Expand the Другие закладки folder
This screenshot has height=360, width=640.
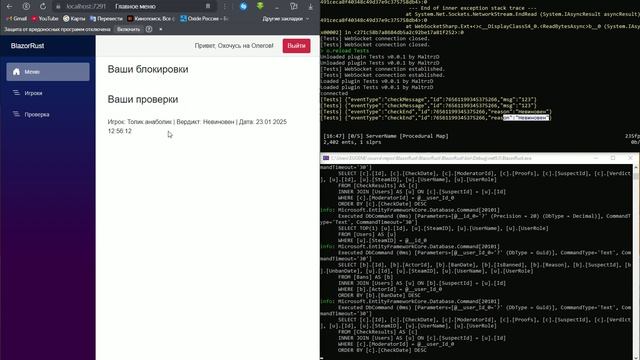pos(285,18)
